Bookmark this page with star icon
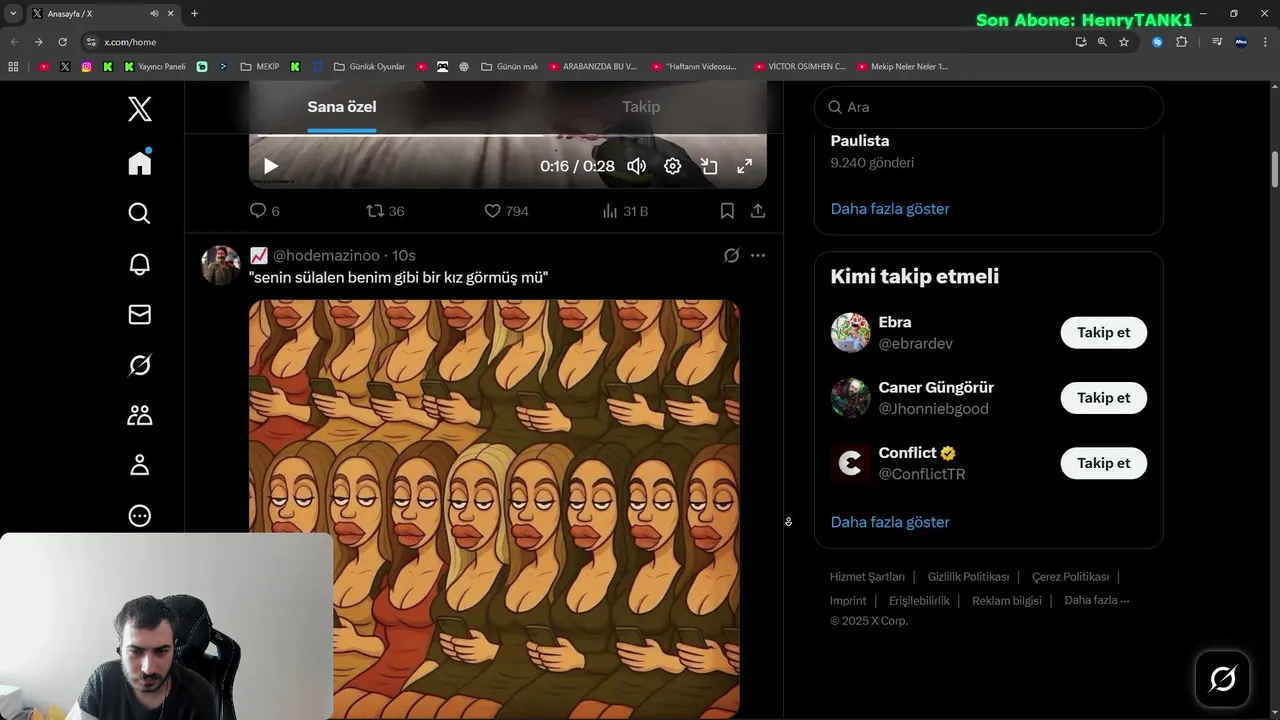 pos(1124,42)
